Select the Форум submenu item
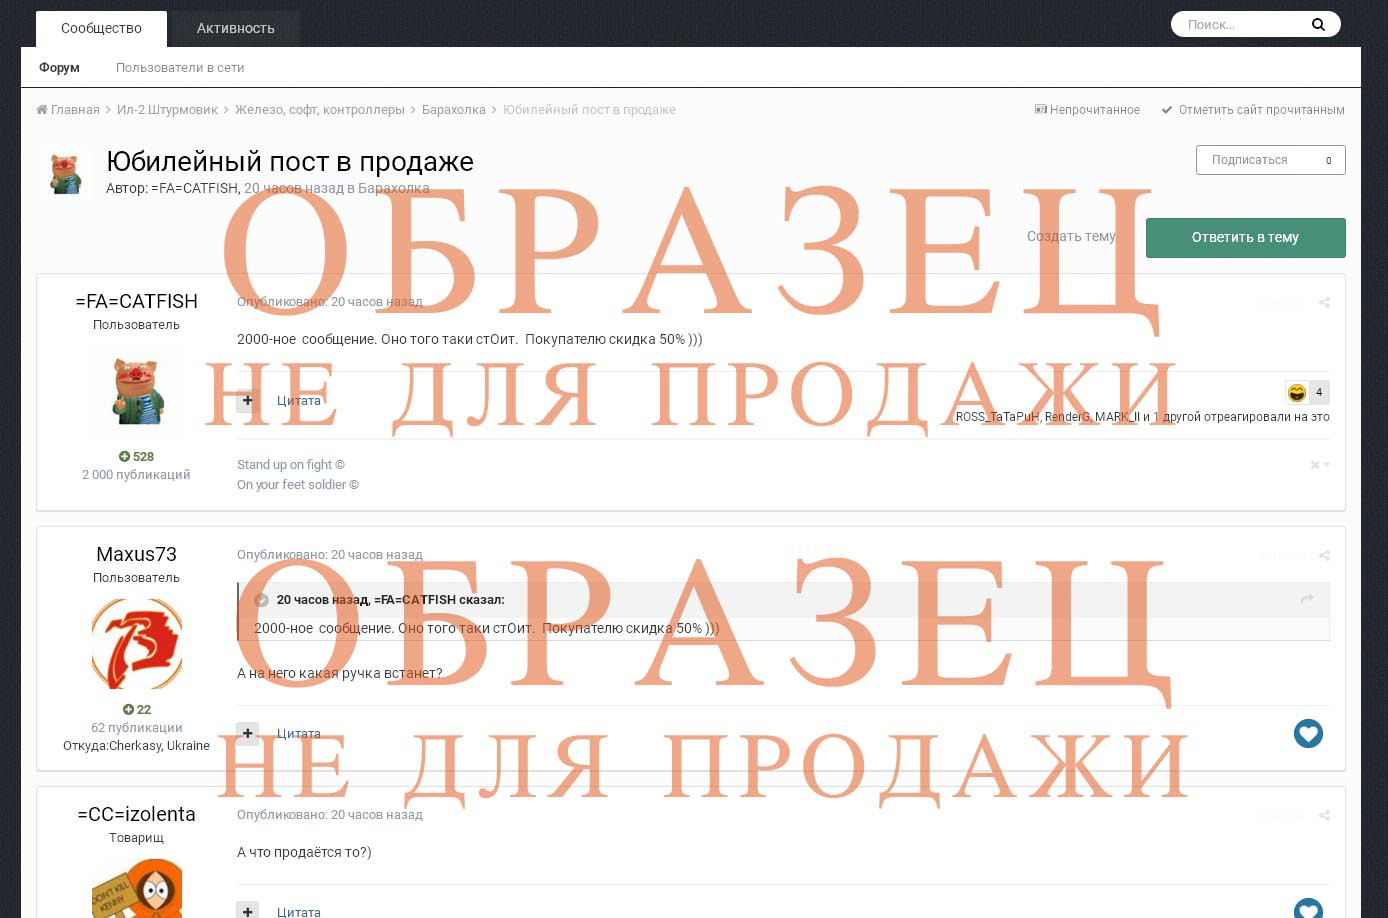1388x918 pixels. (x=59, y=68)
